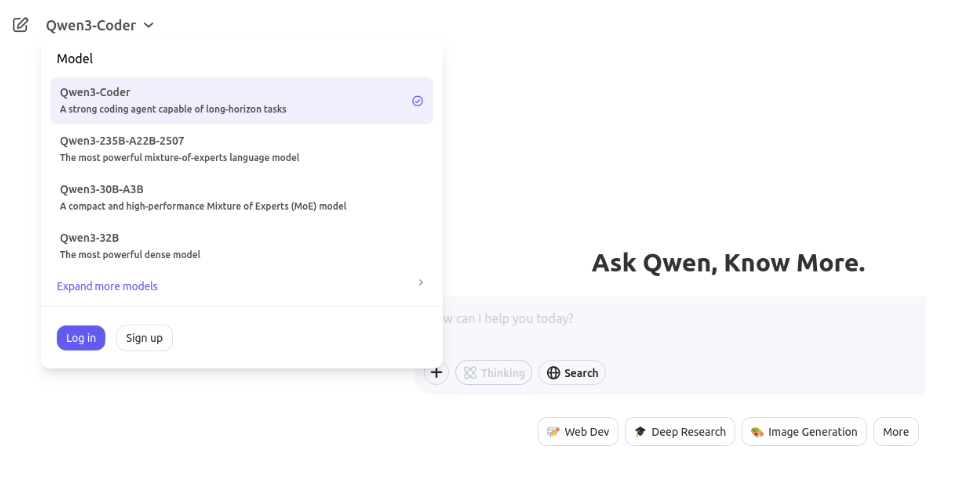Show More feature options
960x488 pixels.
(896, 432)
